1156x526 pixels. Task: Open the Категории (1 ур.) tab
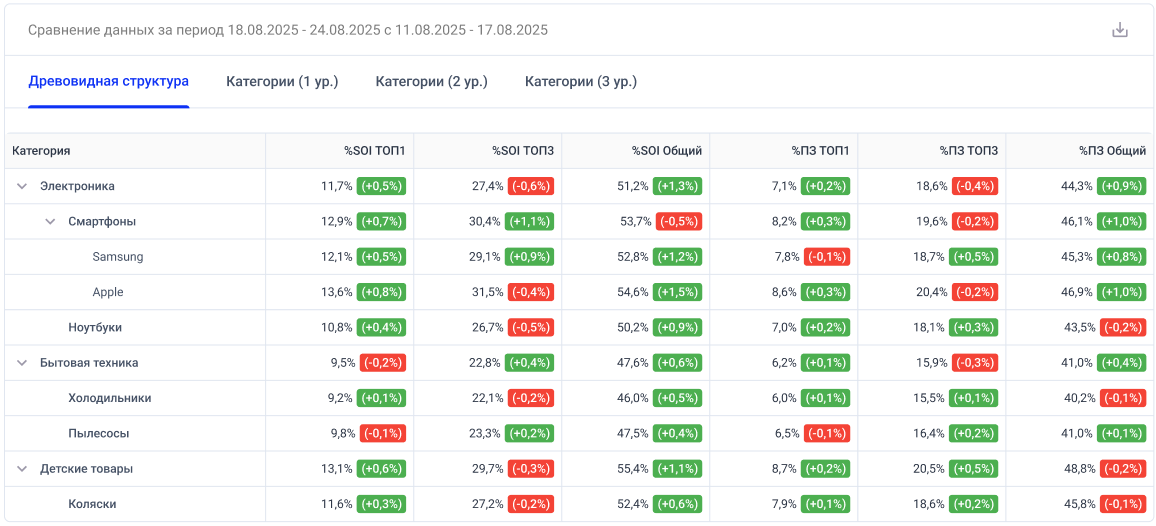point(282,81)
